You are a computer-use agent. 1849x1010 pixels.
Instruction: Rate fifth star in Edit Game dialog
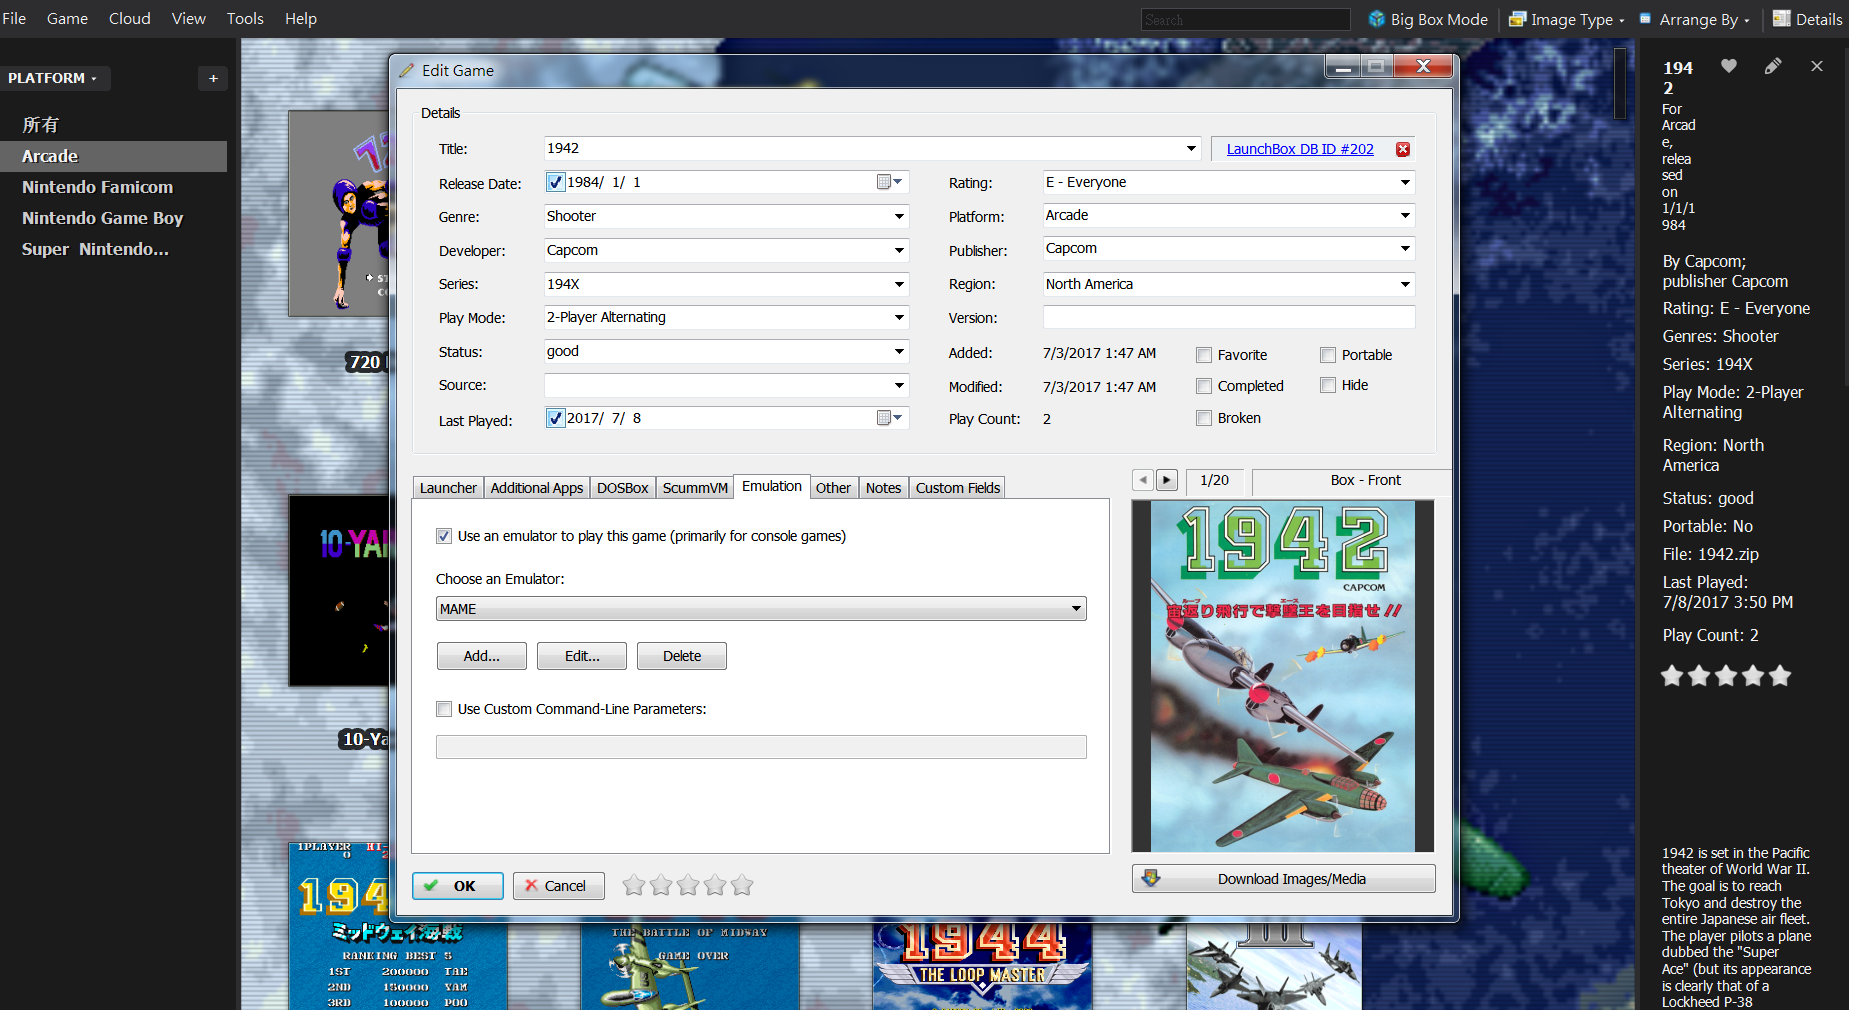(x=741, y=885)
